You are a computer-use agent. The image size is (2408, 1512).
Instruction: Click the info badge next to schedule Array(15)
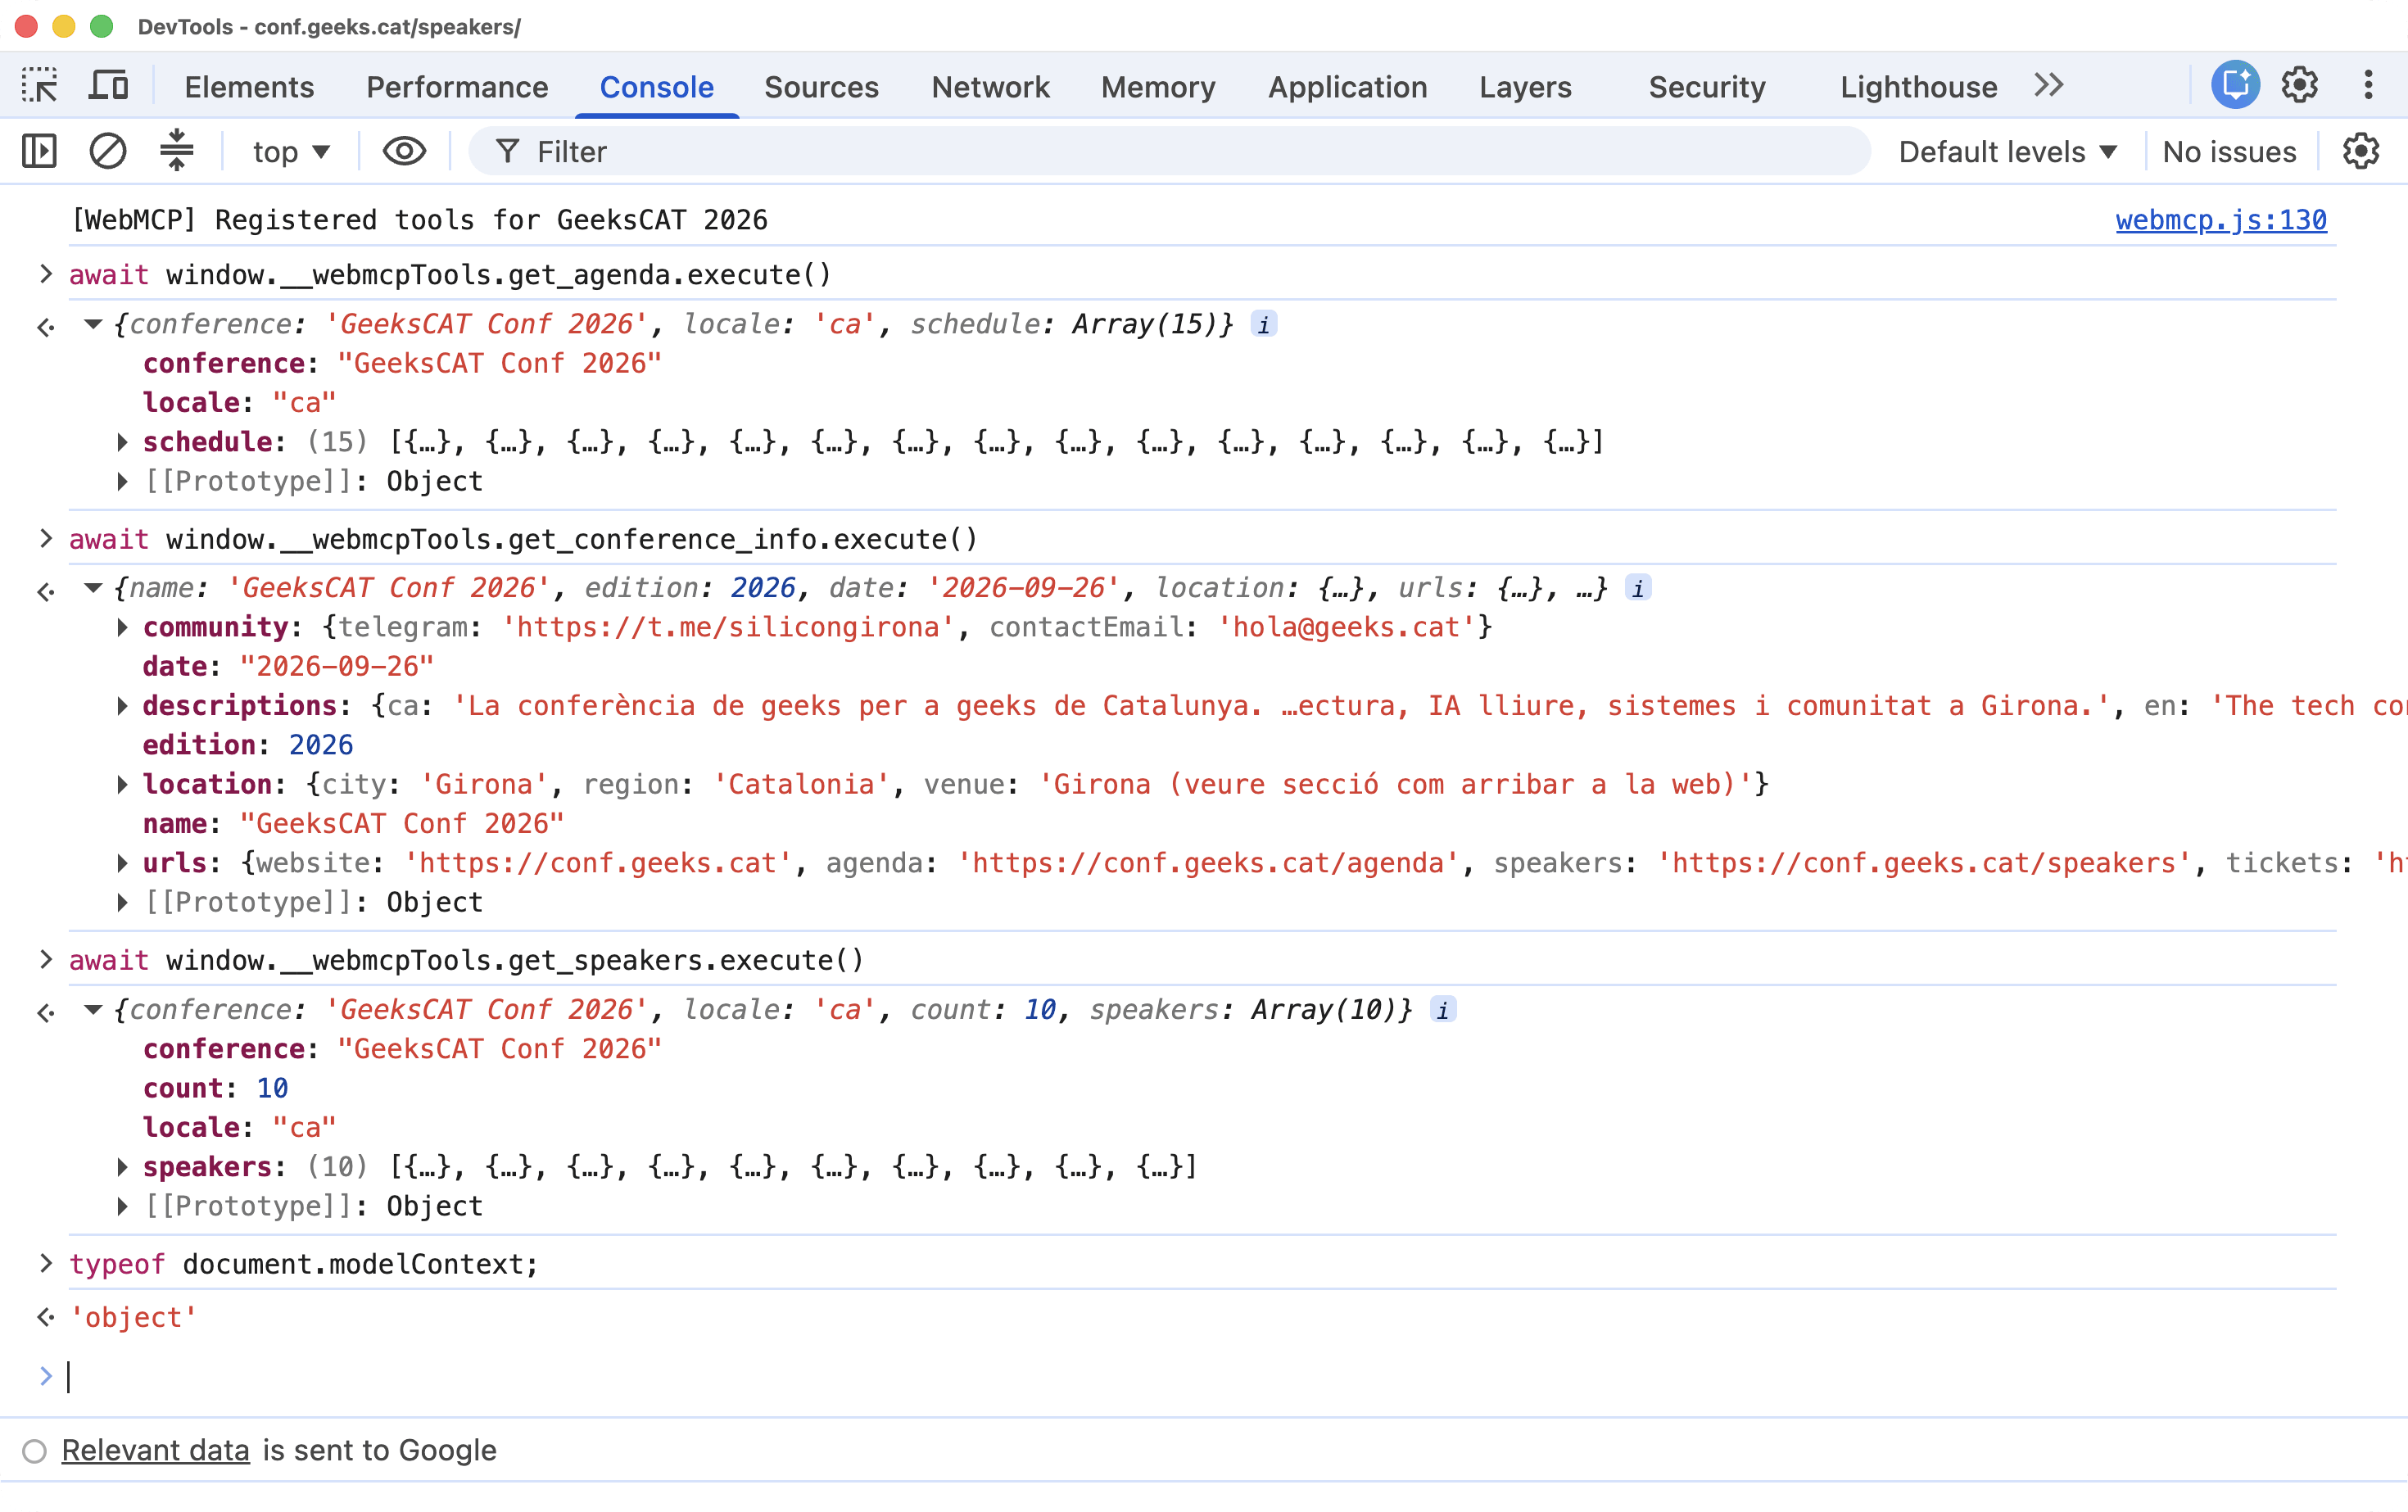coord(1264,325)
